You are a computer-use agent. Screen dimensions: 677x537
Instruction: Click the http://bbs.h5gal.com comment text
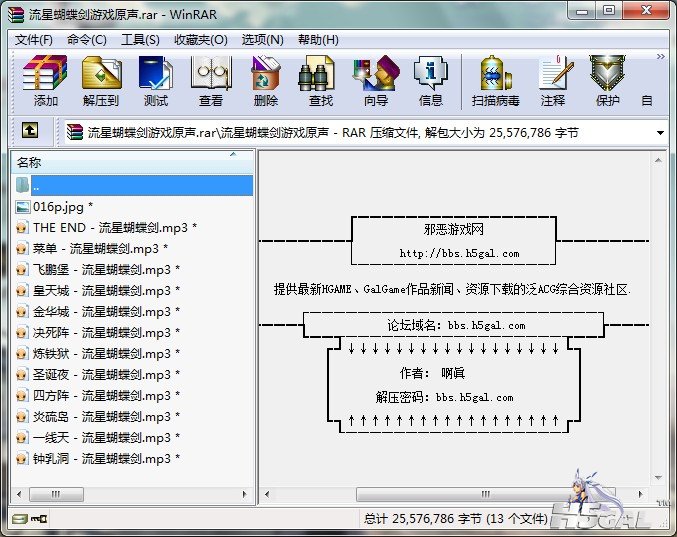(459, 253)
